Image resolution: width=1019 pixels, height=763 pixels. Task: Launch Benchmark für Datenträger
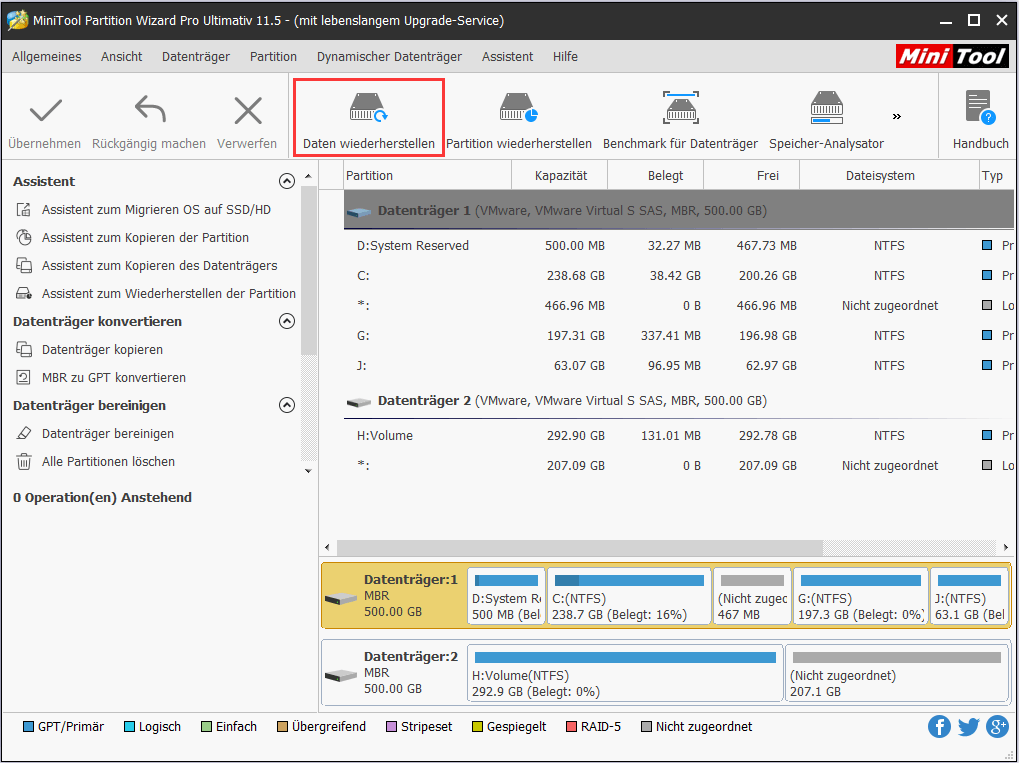pos(680,118)
